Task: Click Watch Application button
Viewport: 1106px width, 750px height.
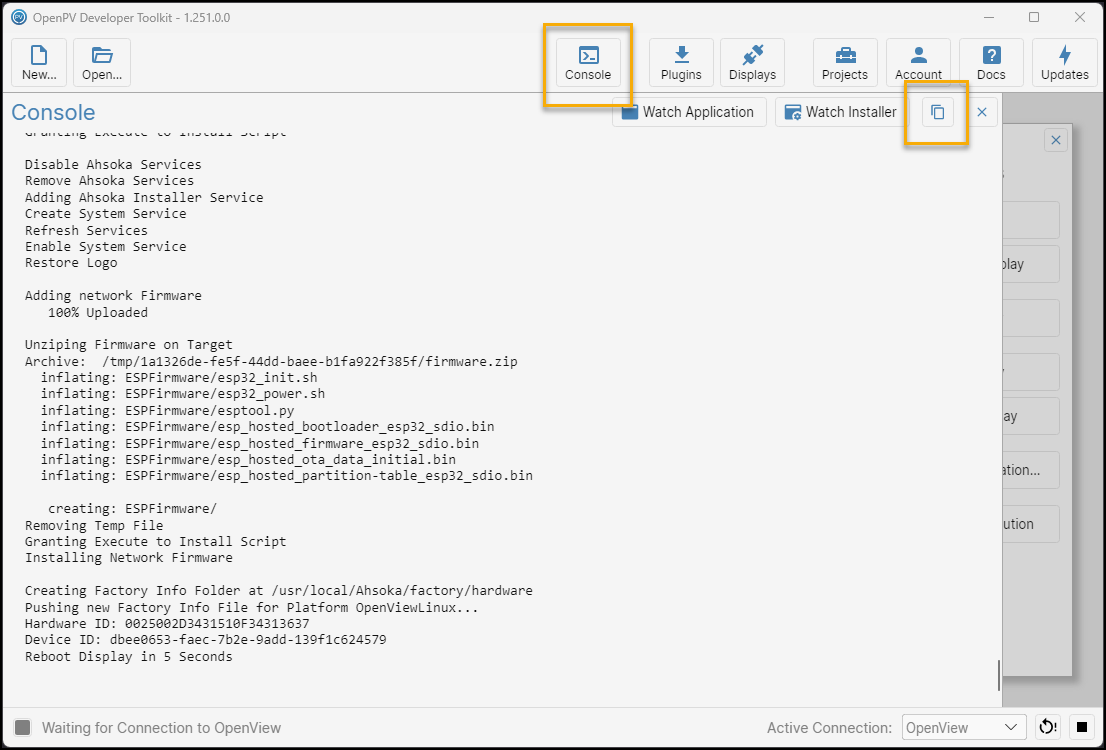Action: [x=689, y=112]
